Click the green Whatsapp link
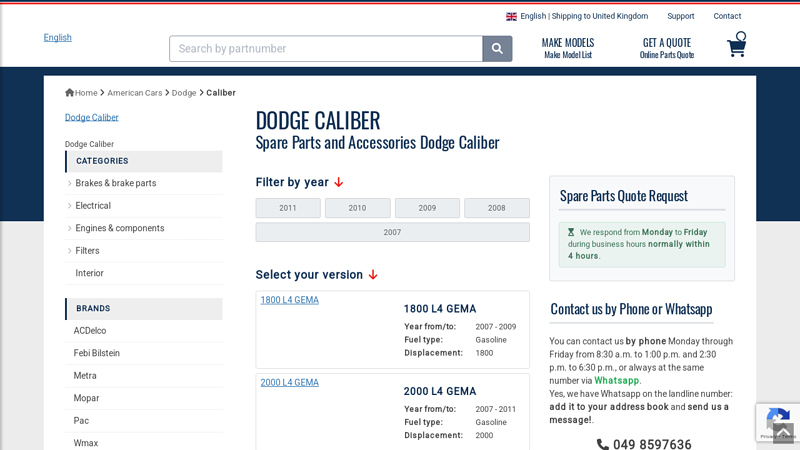 pos(616,381)
